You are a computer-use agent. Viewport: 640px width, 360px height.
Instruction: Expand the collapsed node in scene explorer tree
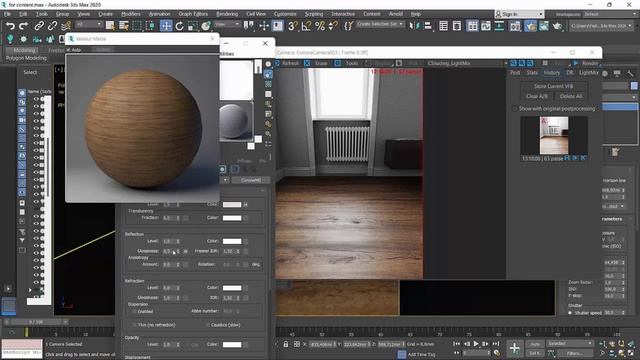pos(29,289)
